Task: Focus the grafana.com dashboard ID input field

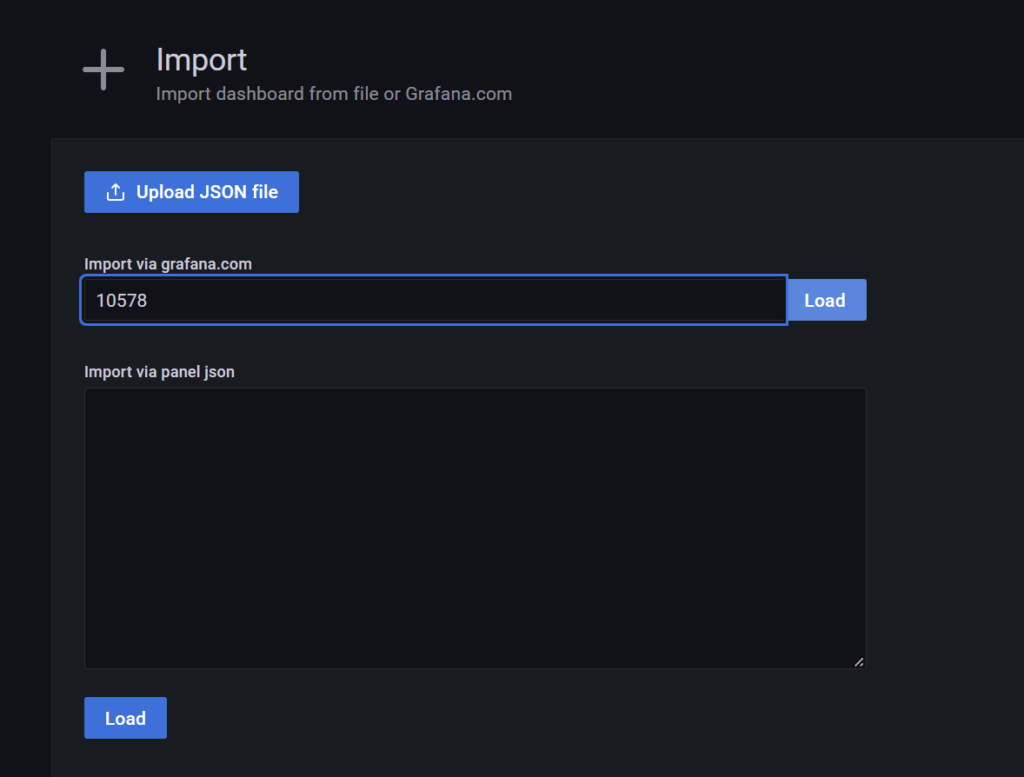Action: point(433,300)
